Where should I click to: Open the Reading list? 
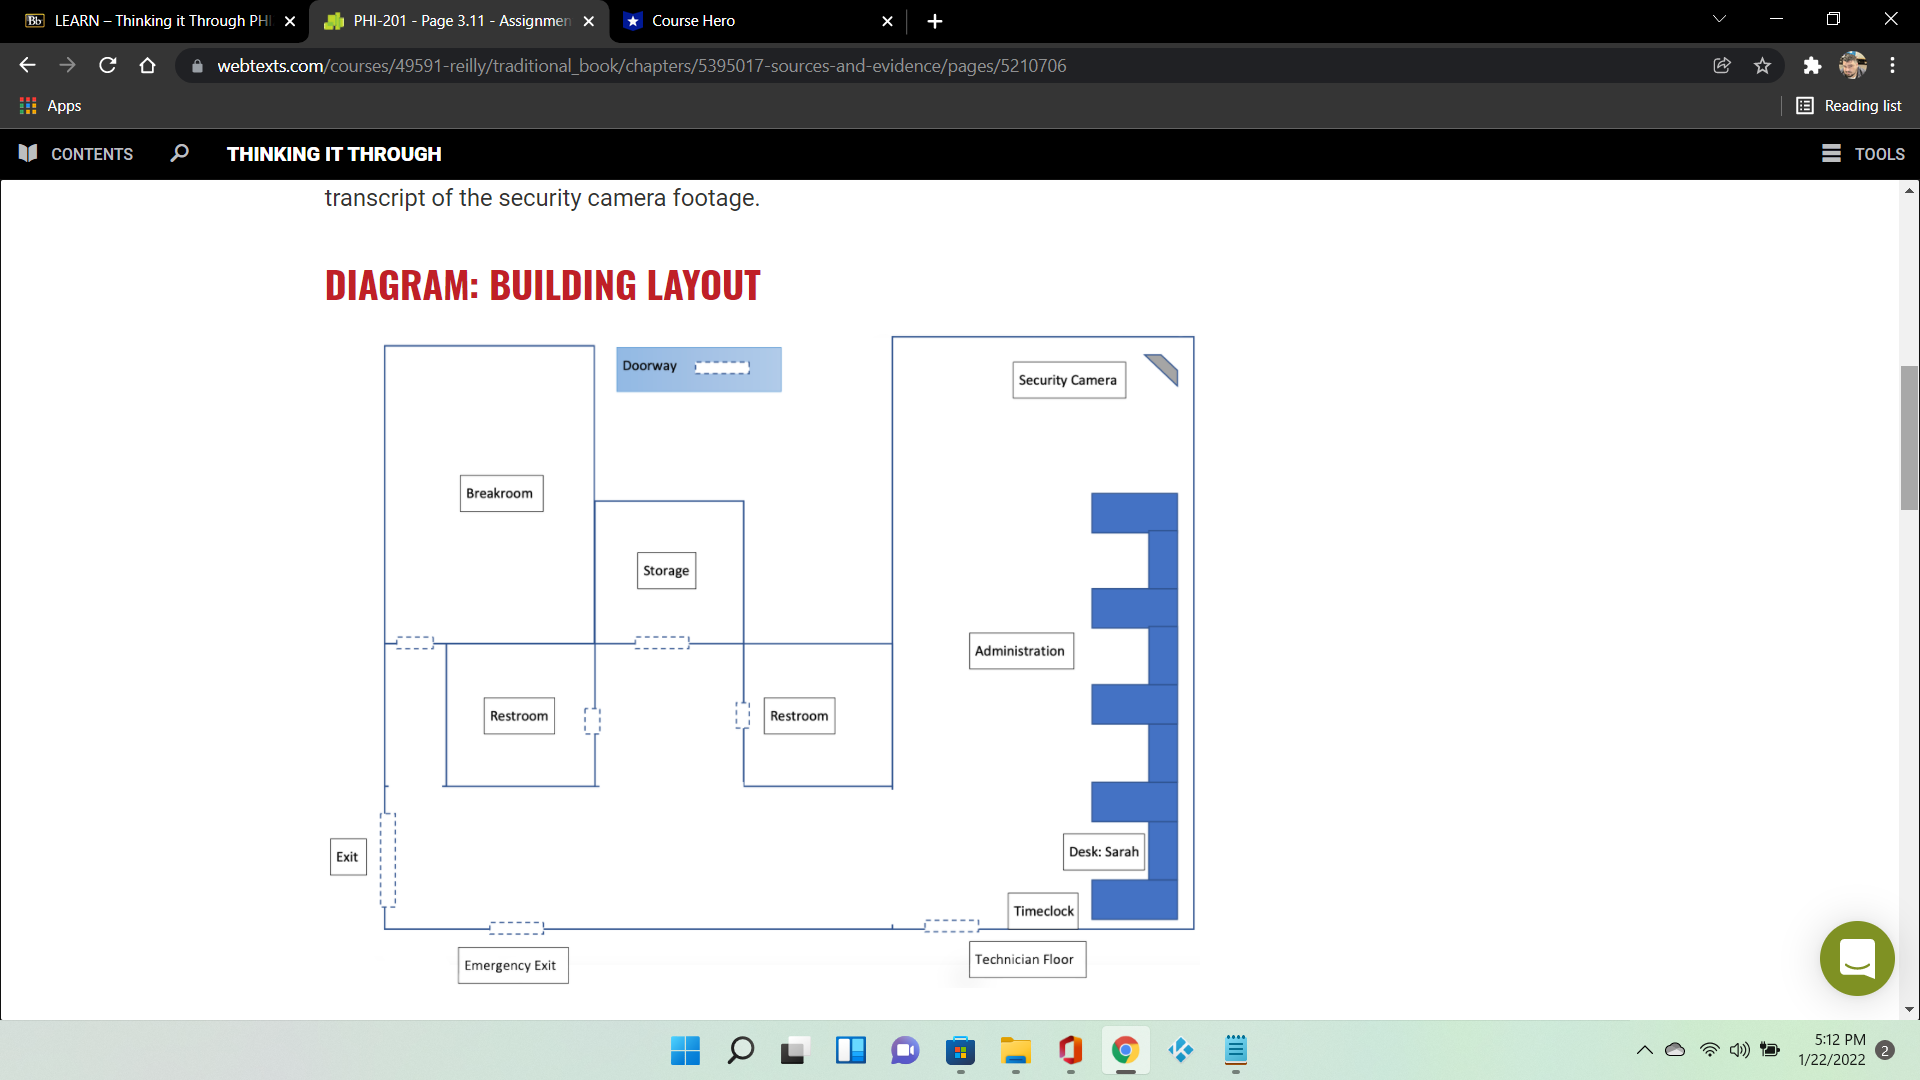point(1849,106)
